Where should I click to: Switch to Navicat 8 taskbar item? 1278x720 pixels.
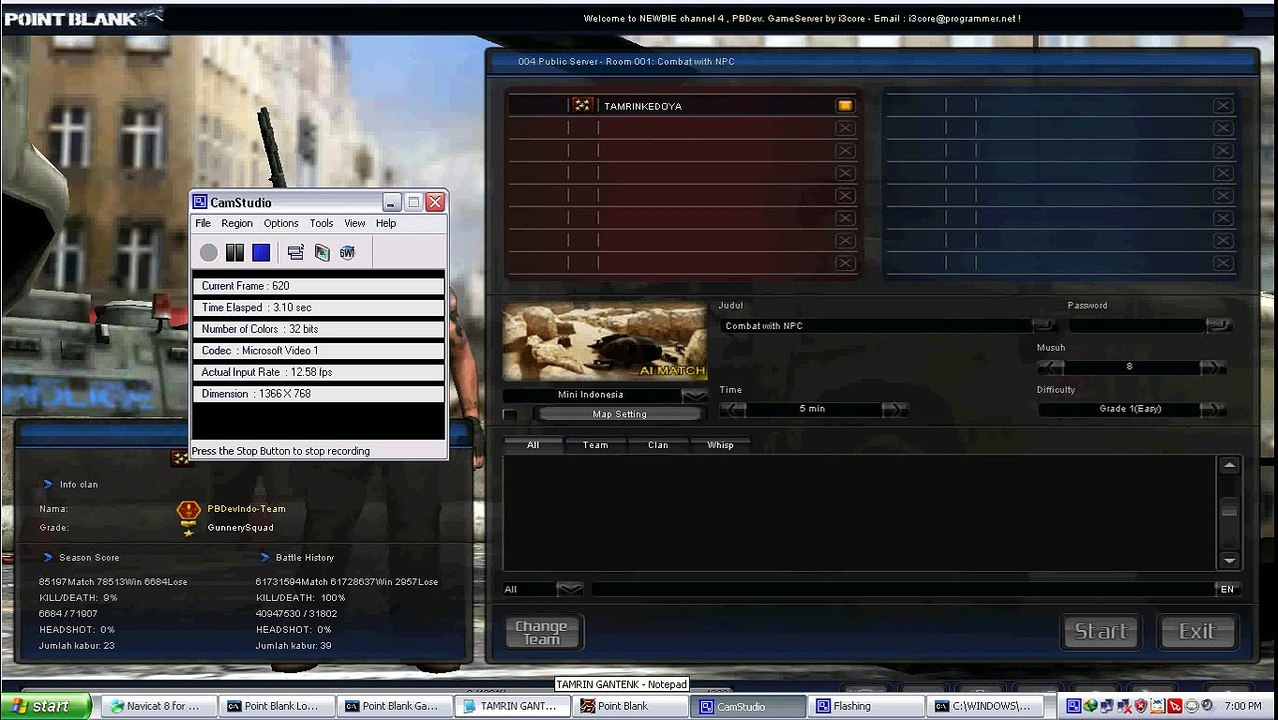click(157, 706)
